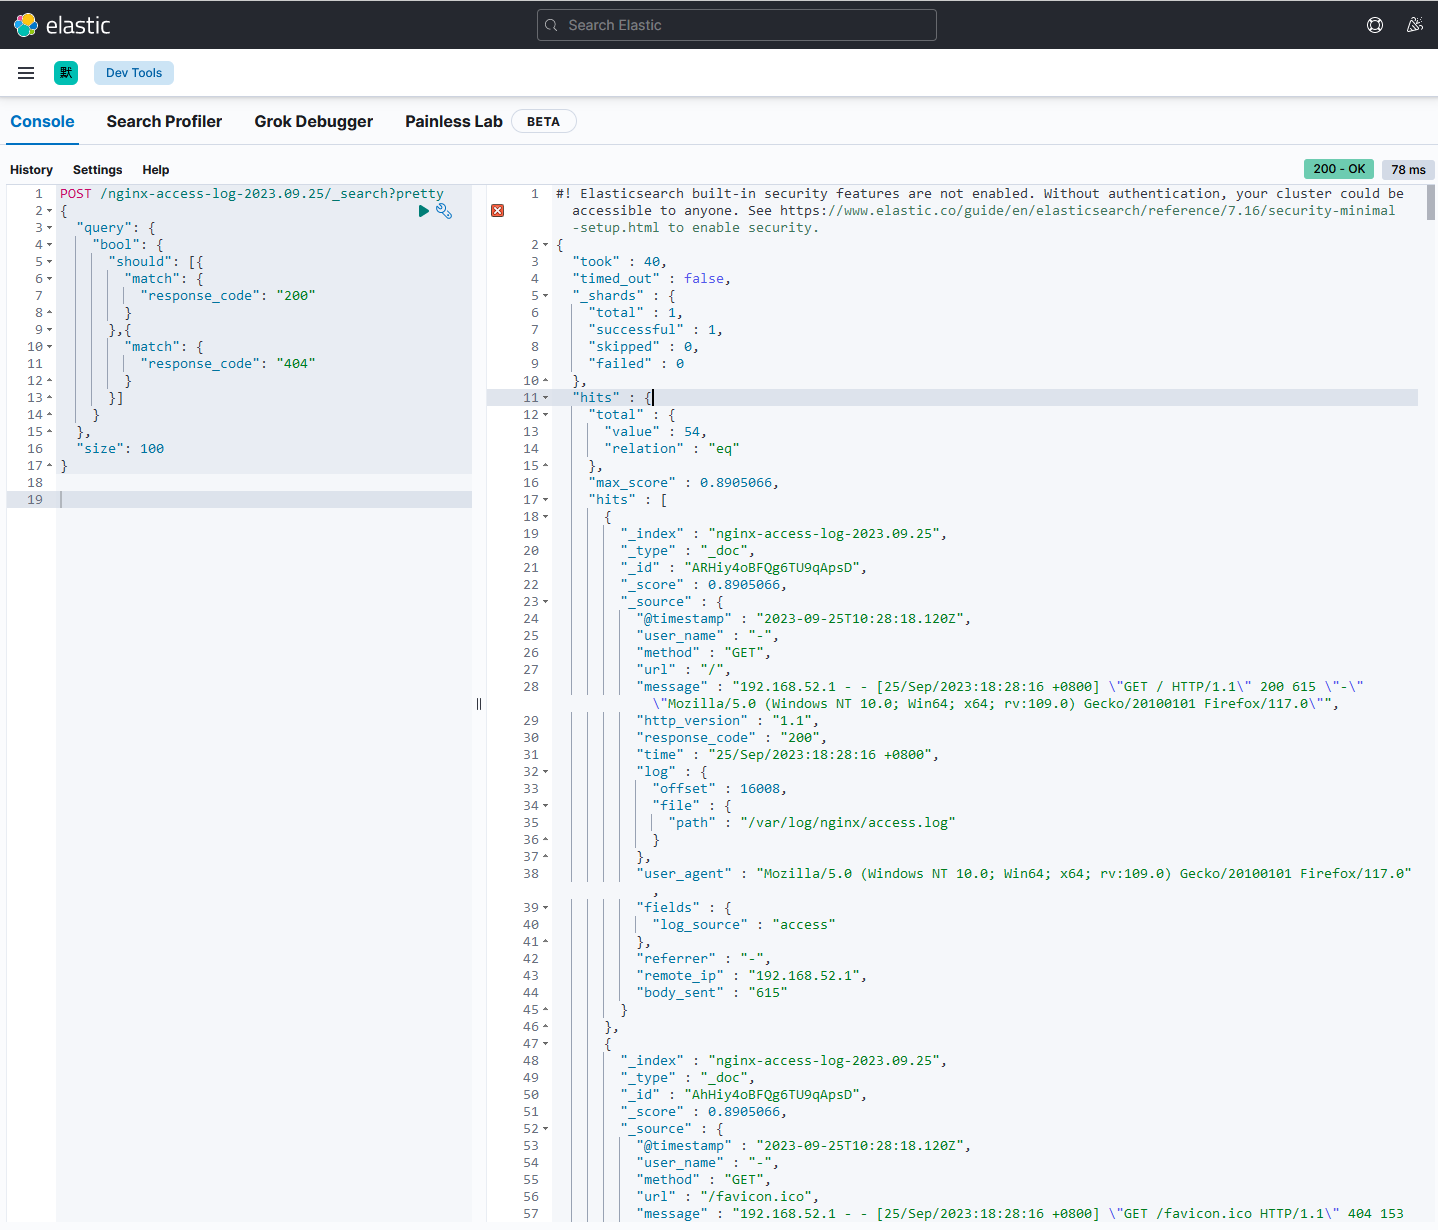This screenshot has height=1230, width=1438.
Task: Switch to the Painless Lab tab
Action: (454, 122)
